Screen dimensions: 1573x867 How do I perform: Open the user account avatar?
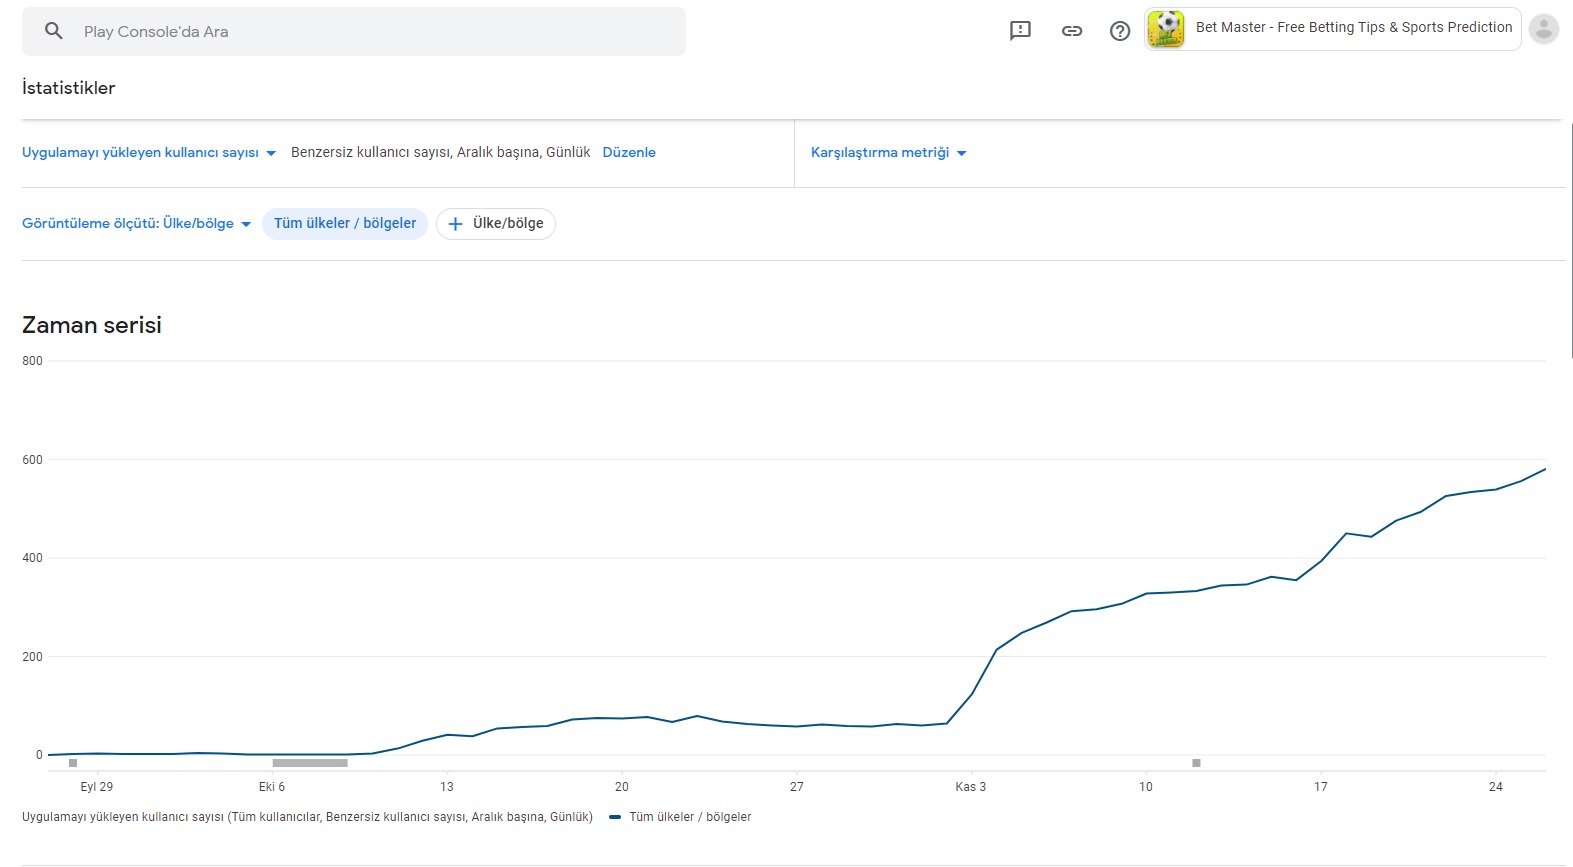(1544, 29)
